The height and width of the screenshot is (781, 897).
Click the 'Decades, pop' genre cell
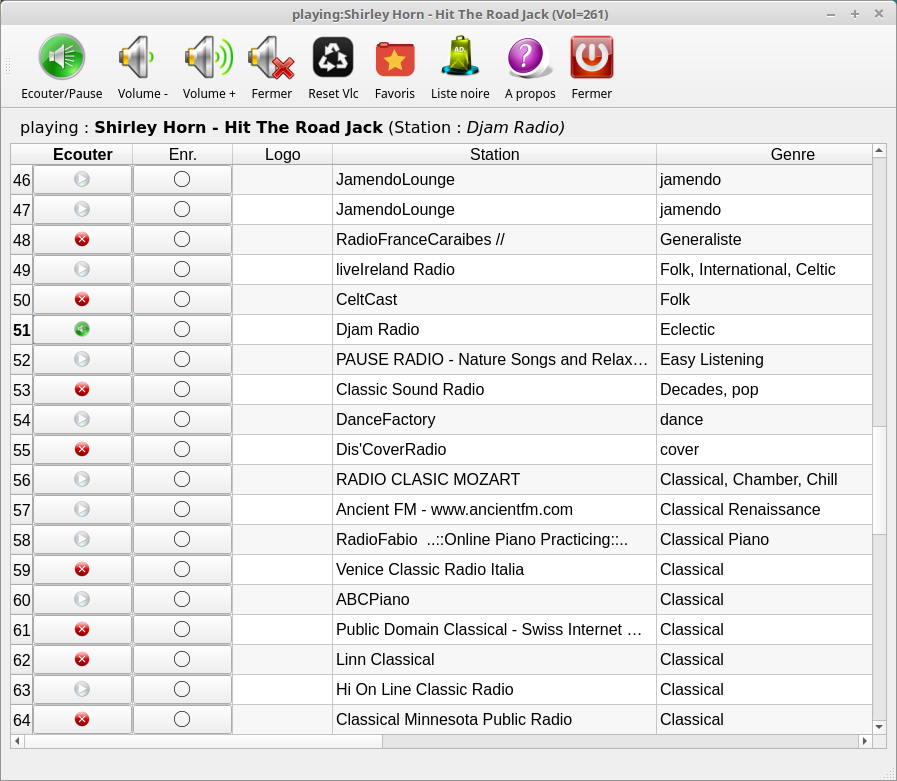pyautogui.click(x=764, y=389)
